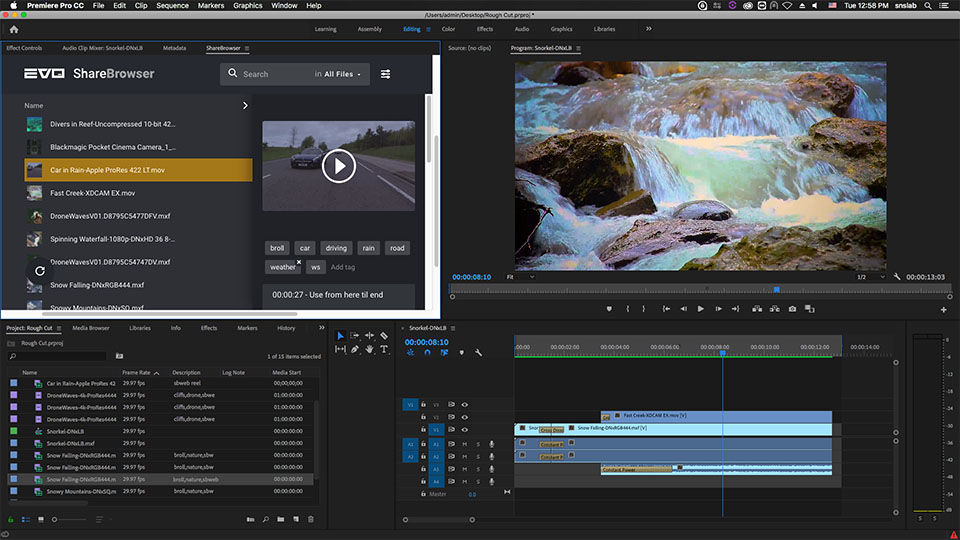960x540 pixels.
Task: Open Program monitor button editor plus
Action: point(943,310)
